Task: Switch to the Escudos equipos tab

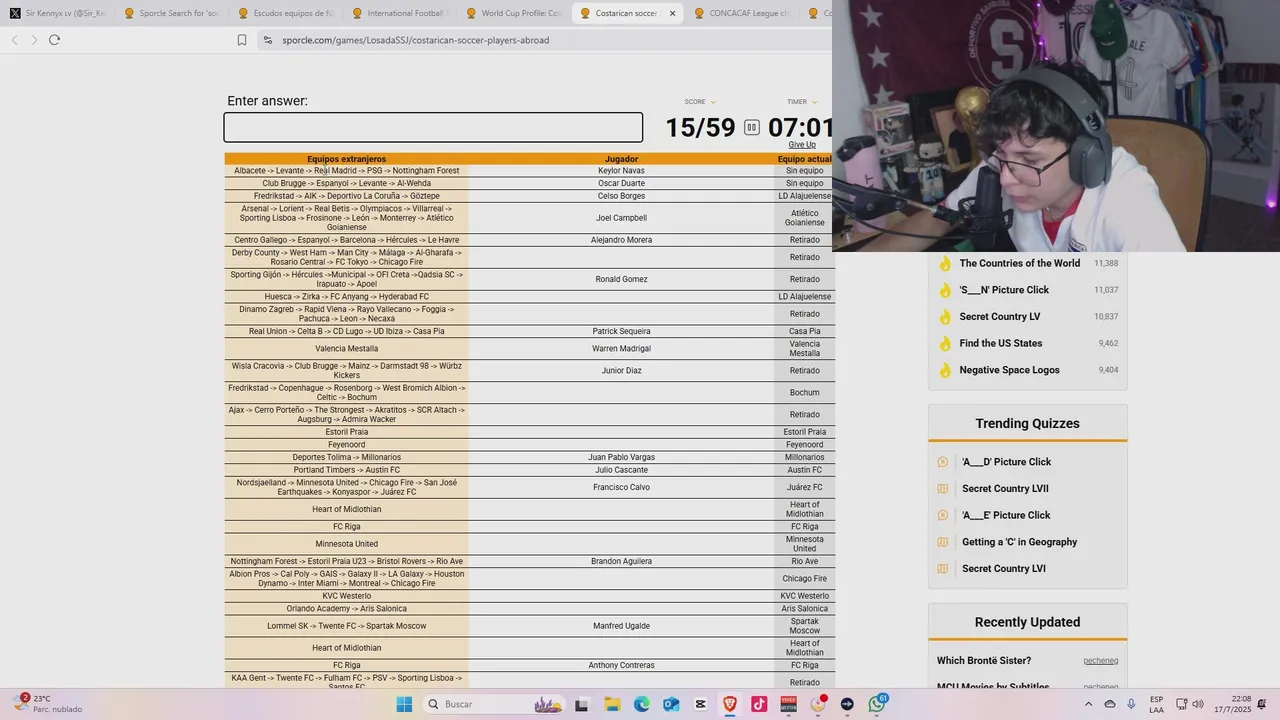Action: pyautogui.click(x=285, y=13)
